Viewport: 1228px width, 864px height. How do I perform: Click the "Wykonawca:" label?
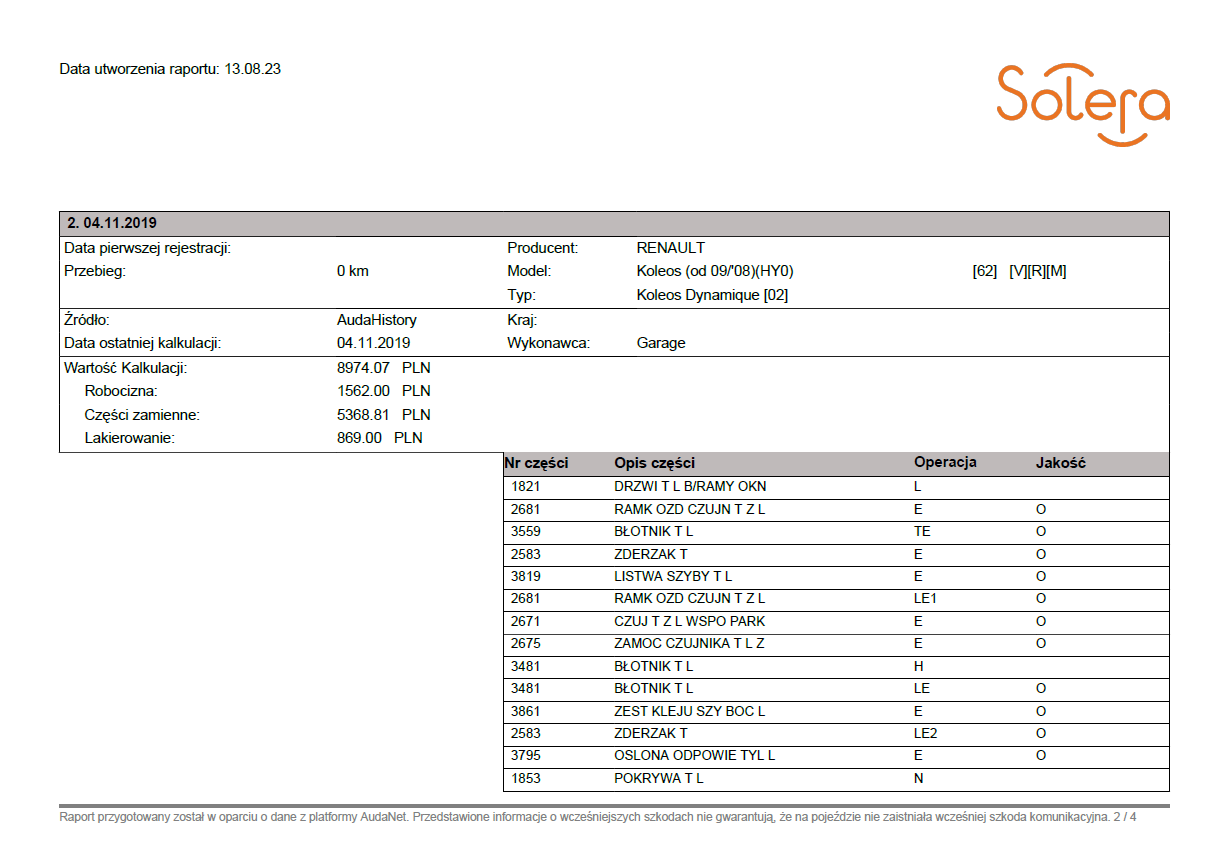[549, 343]
